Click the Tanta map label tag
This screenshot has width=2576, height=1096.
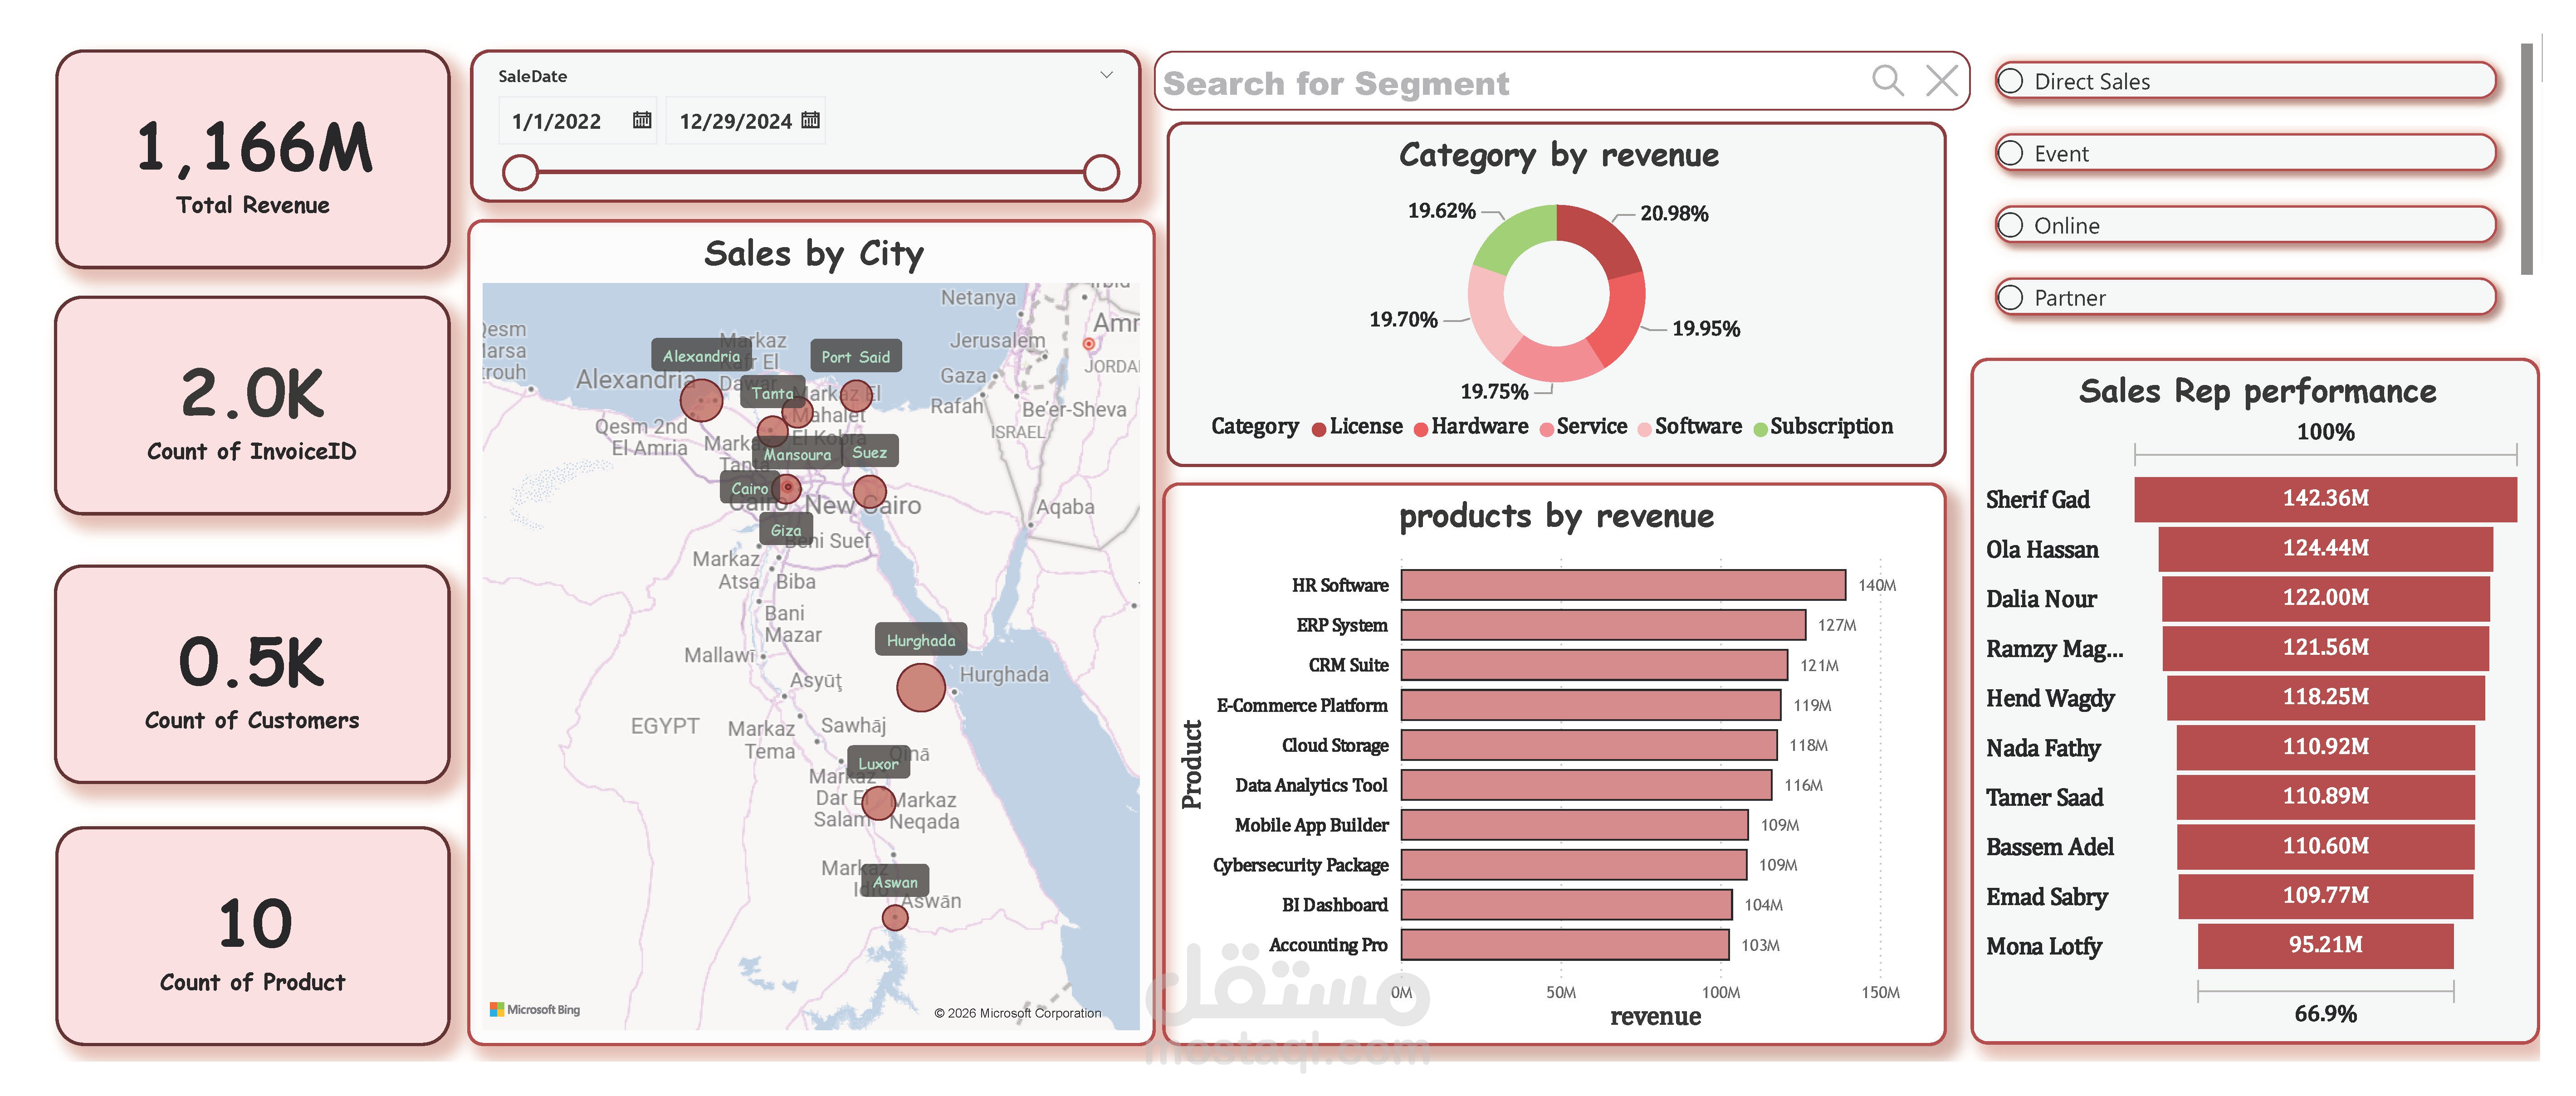[x=772, y=393]
